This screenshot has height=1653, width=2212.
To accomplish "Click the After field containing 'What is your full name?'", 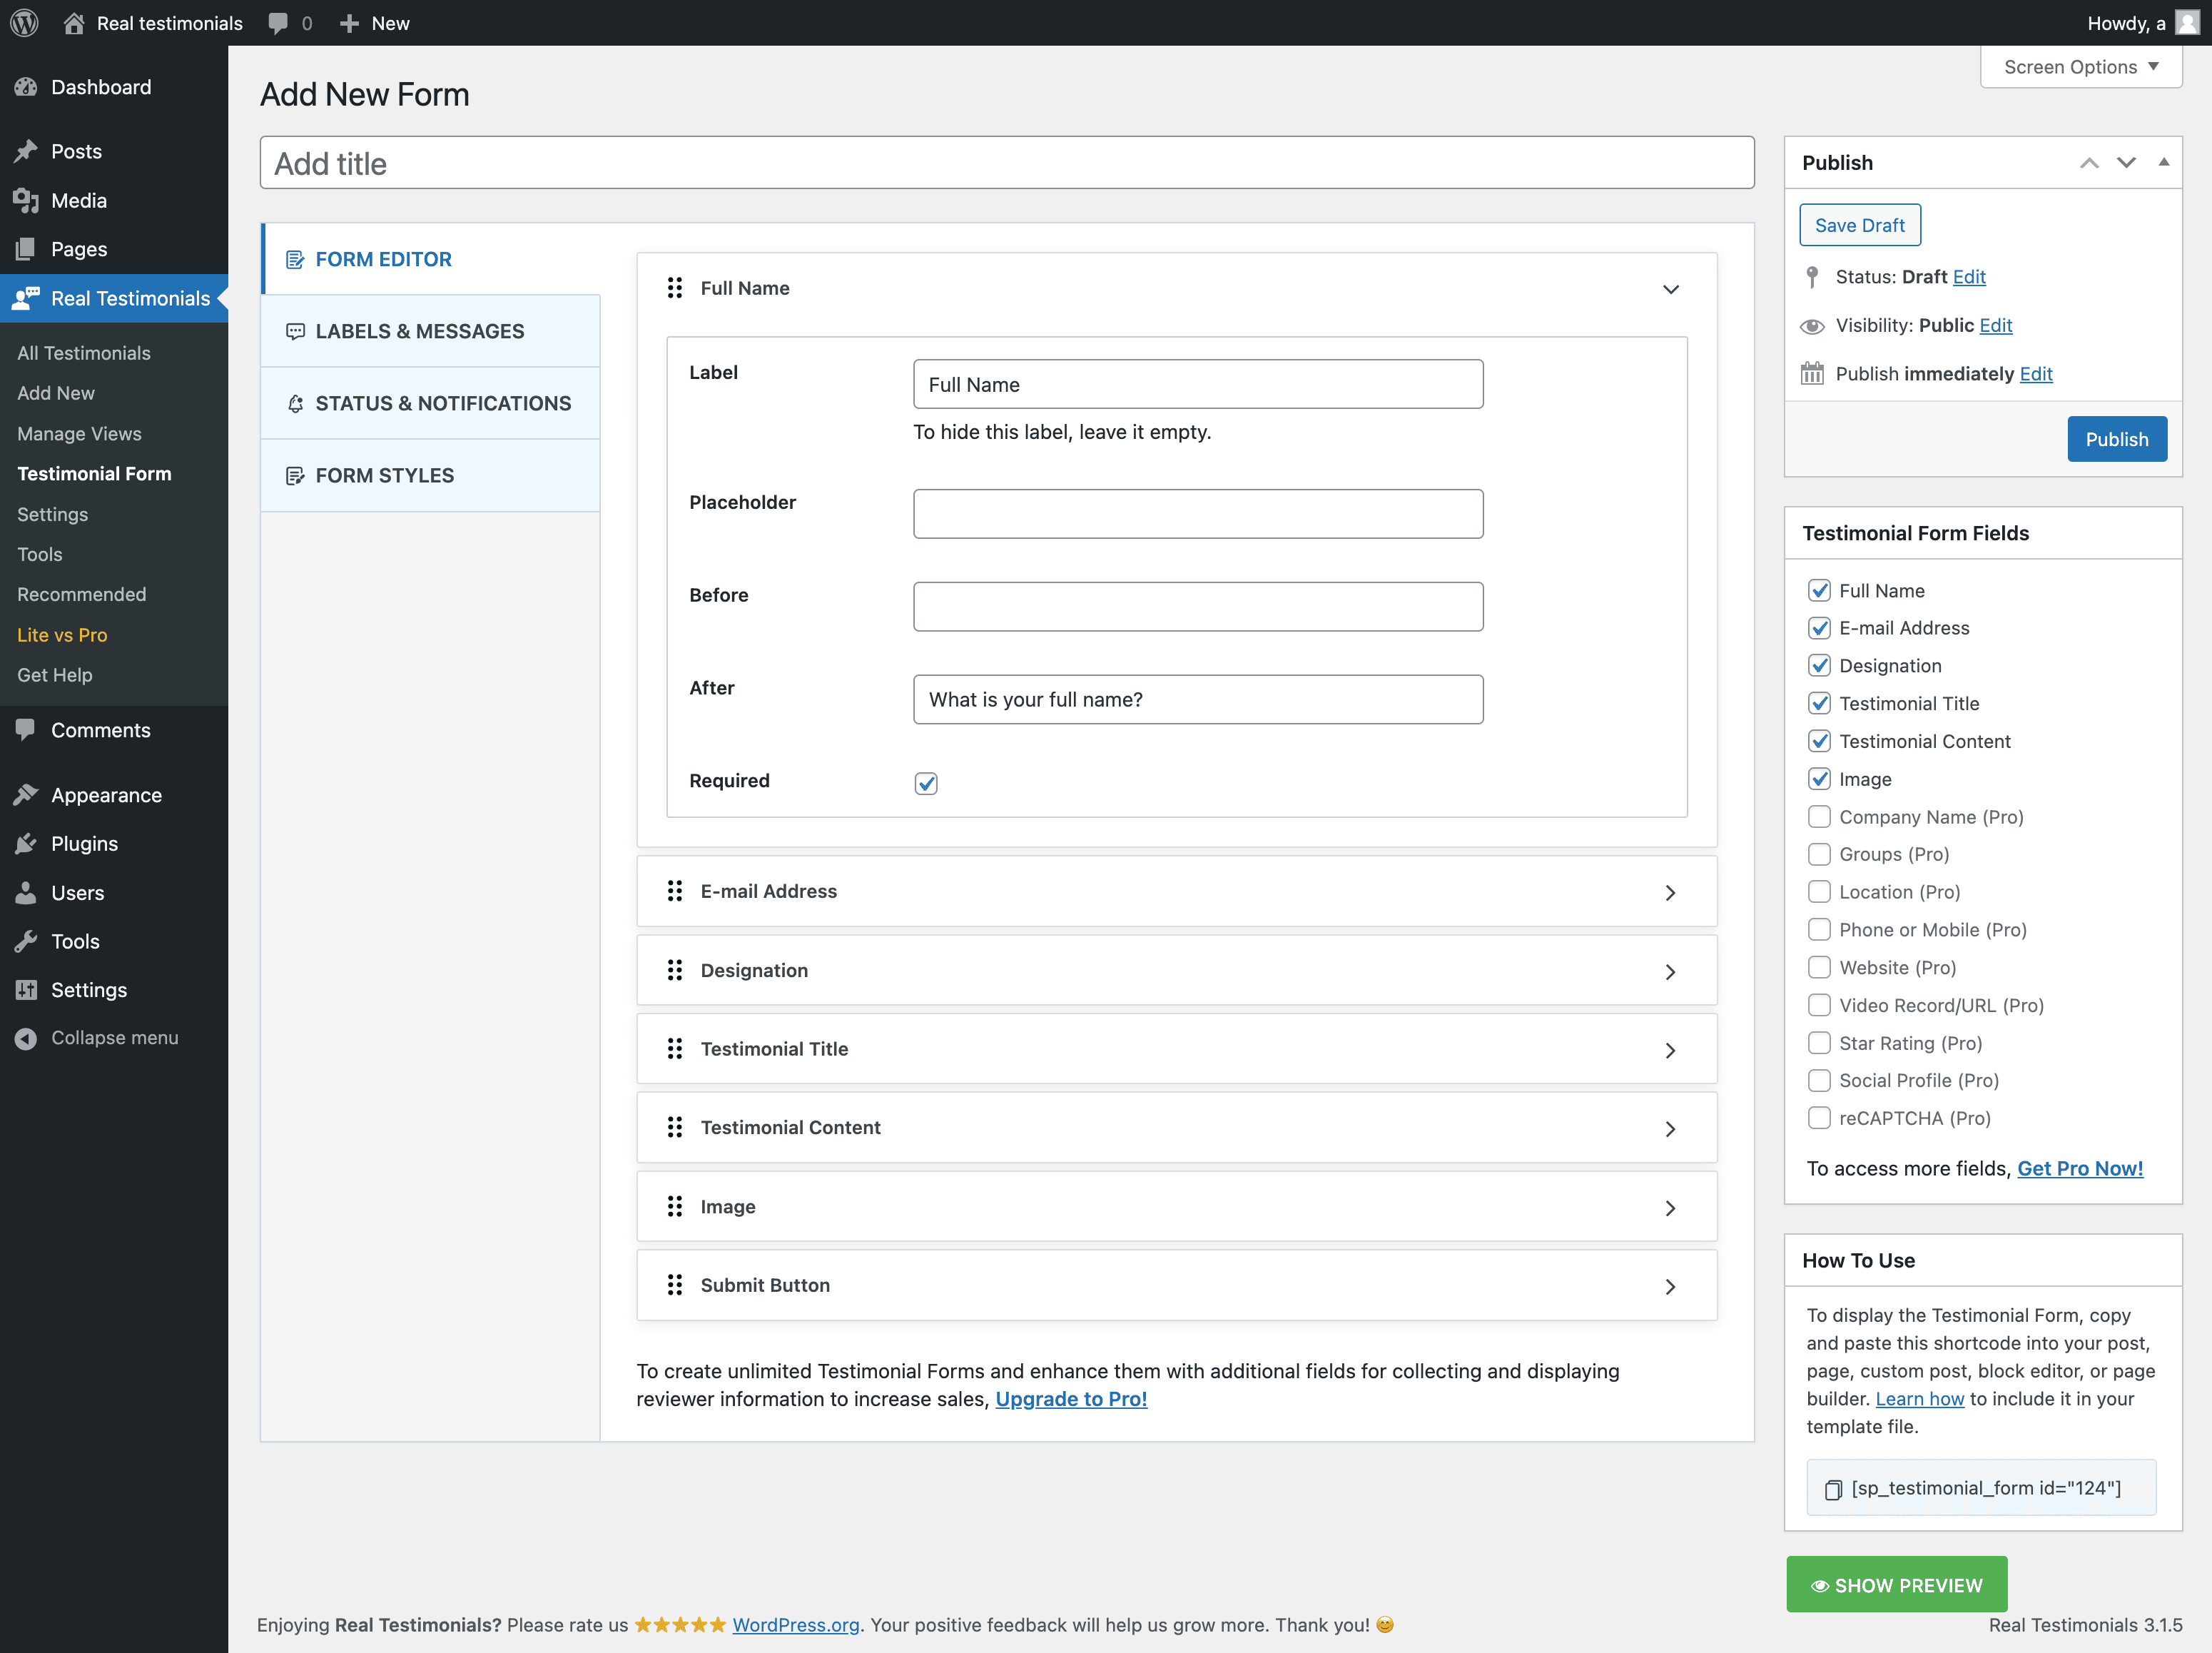I will click(1198, 700).
